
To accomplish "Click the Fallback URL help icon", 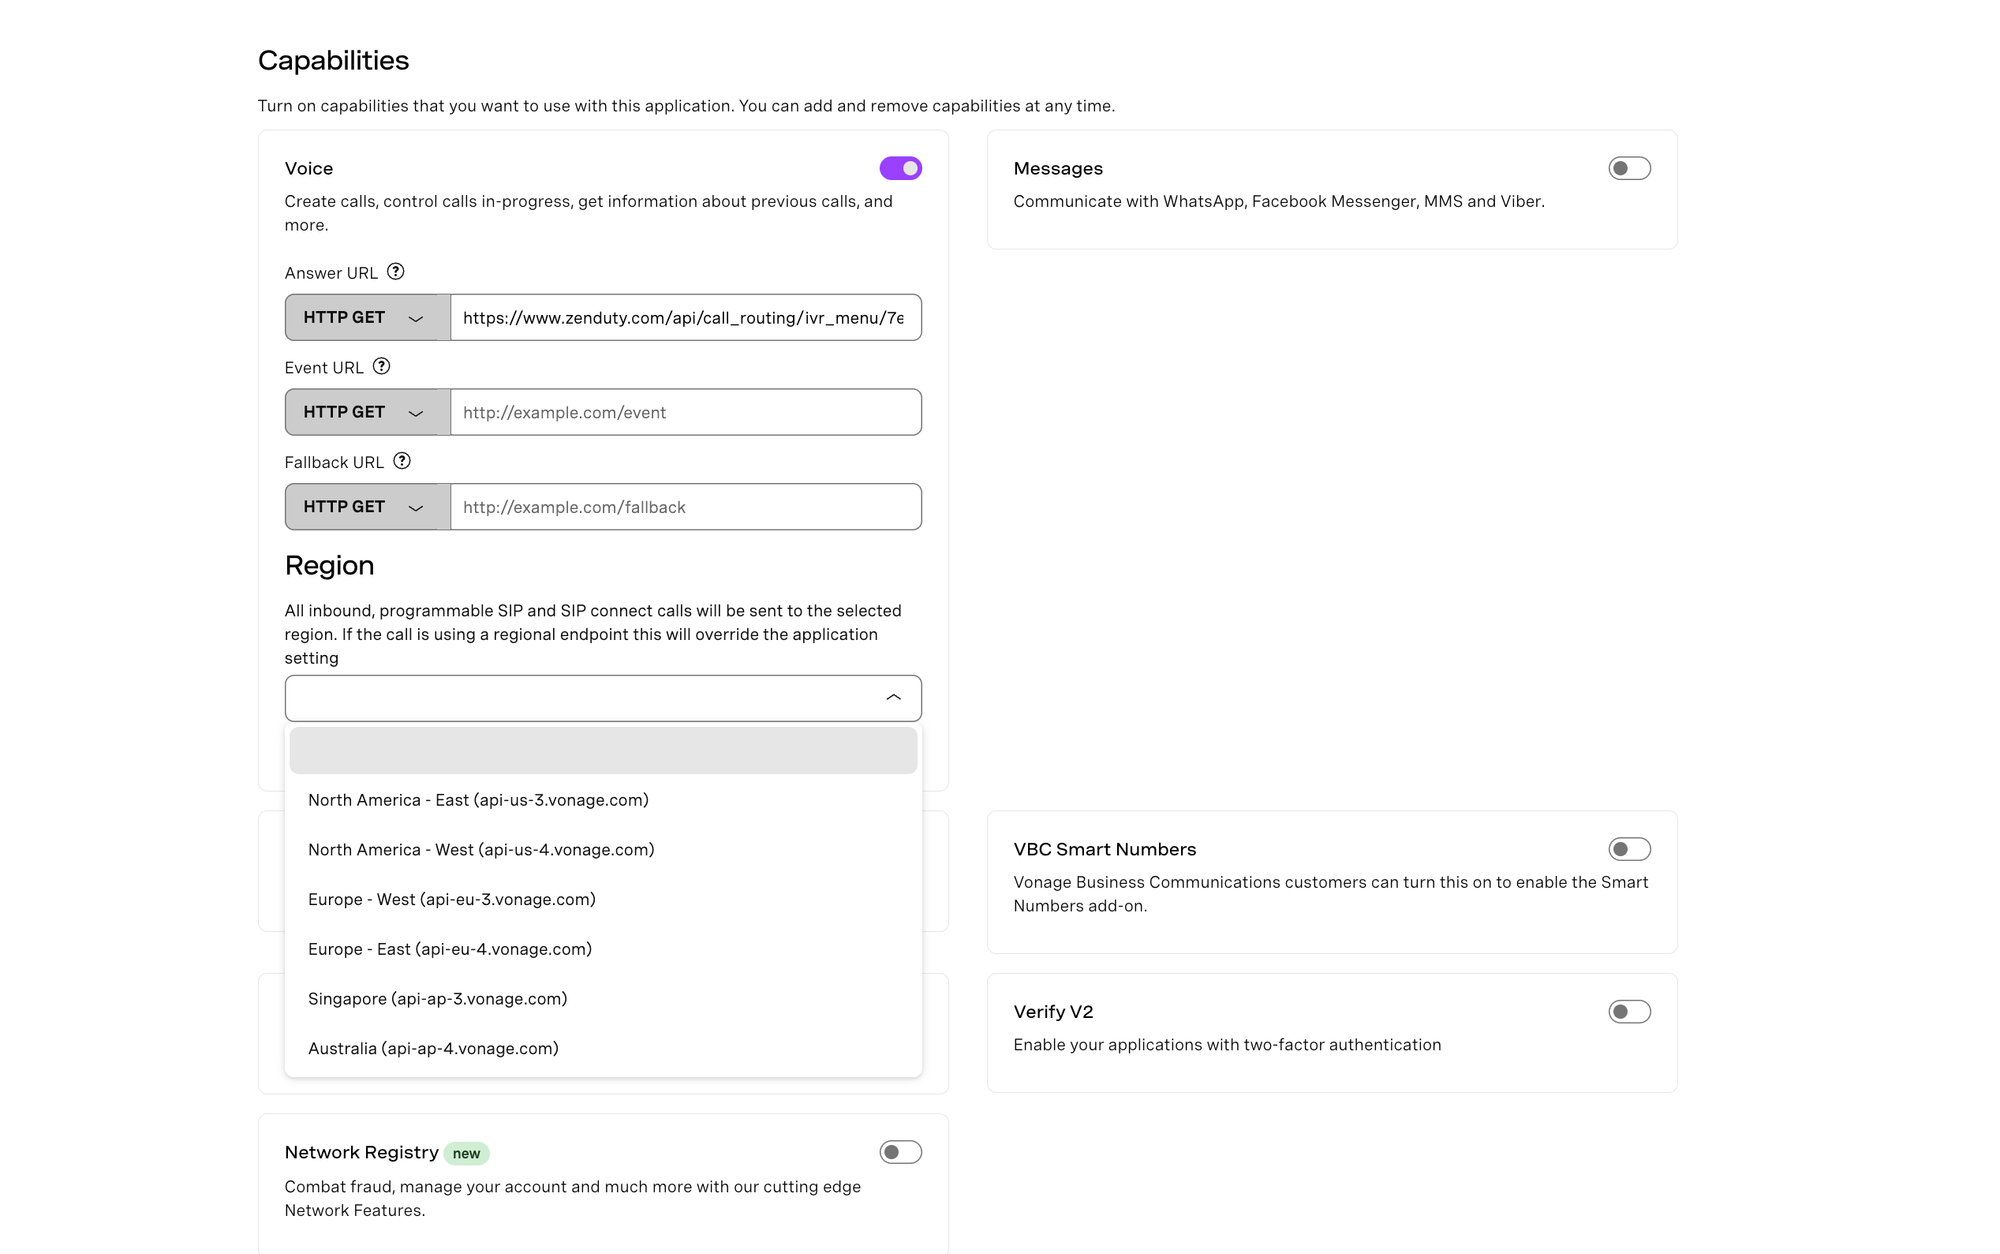I will click(x=402, y=461).
